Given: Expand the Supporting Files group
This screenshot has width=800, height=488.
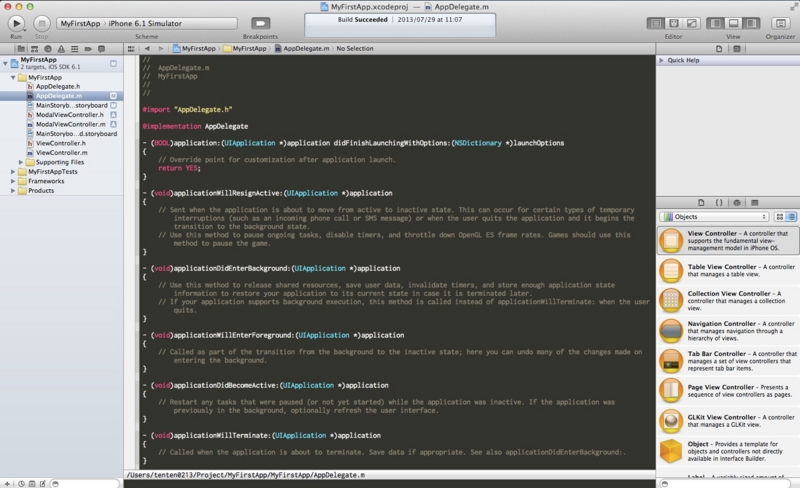Looking at the screenshot, I should pyautogui.click(x=21, y=162).
